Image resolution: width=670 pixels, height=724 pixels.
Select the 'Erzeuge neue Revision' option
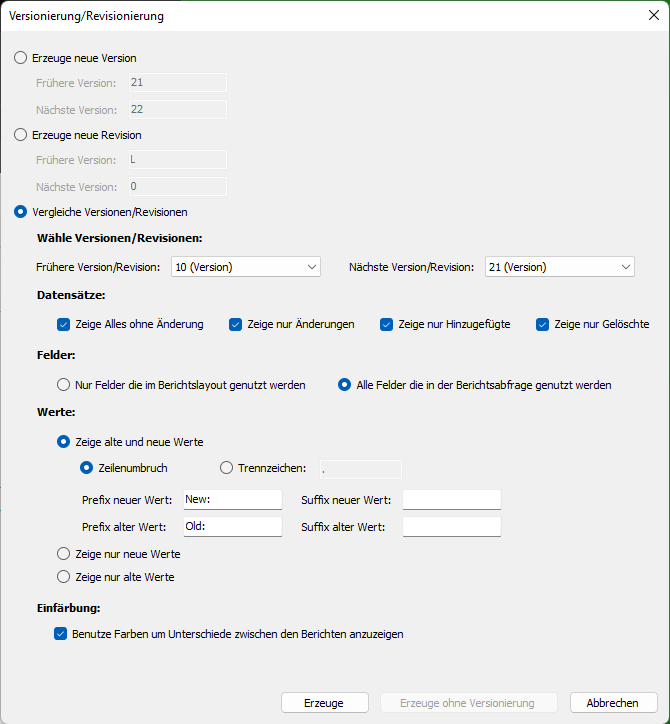21,135
